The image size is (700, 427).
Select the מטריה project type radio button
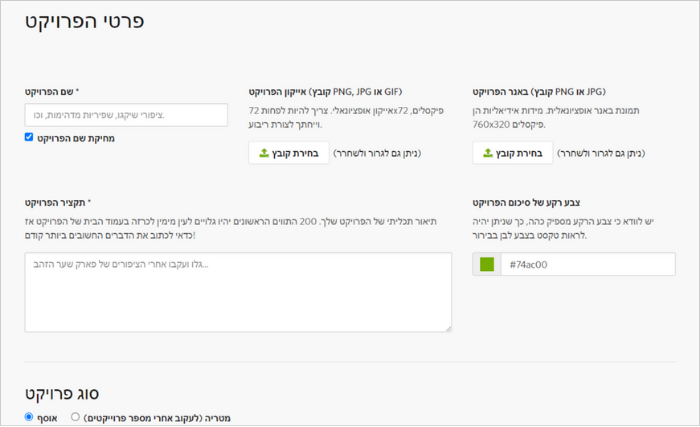pos(75,417)
